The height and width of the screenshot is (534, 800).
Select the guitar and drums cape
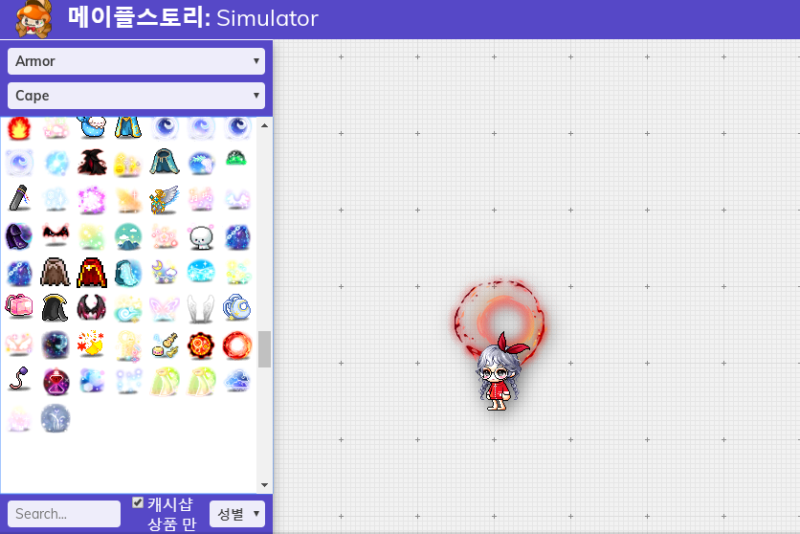coord(164,345)
